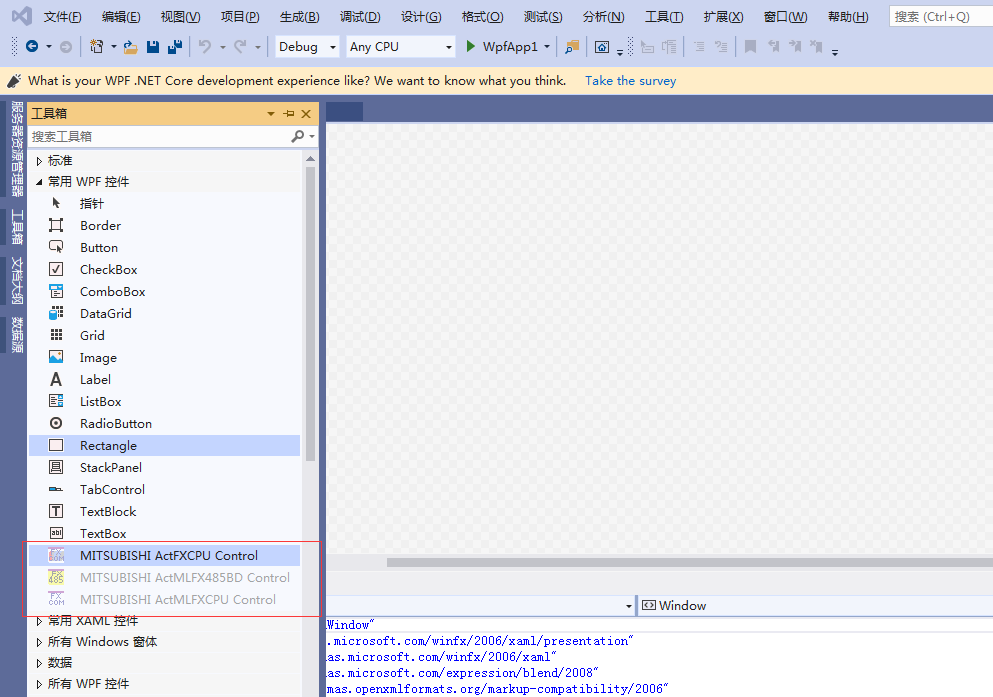Screen dimensions: 993x697
Task: Select the StackPanel control in the toolbox
Action: (110, 467)
